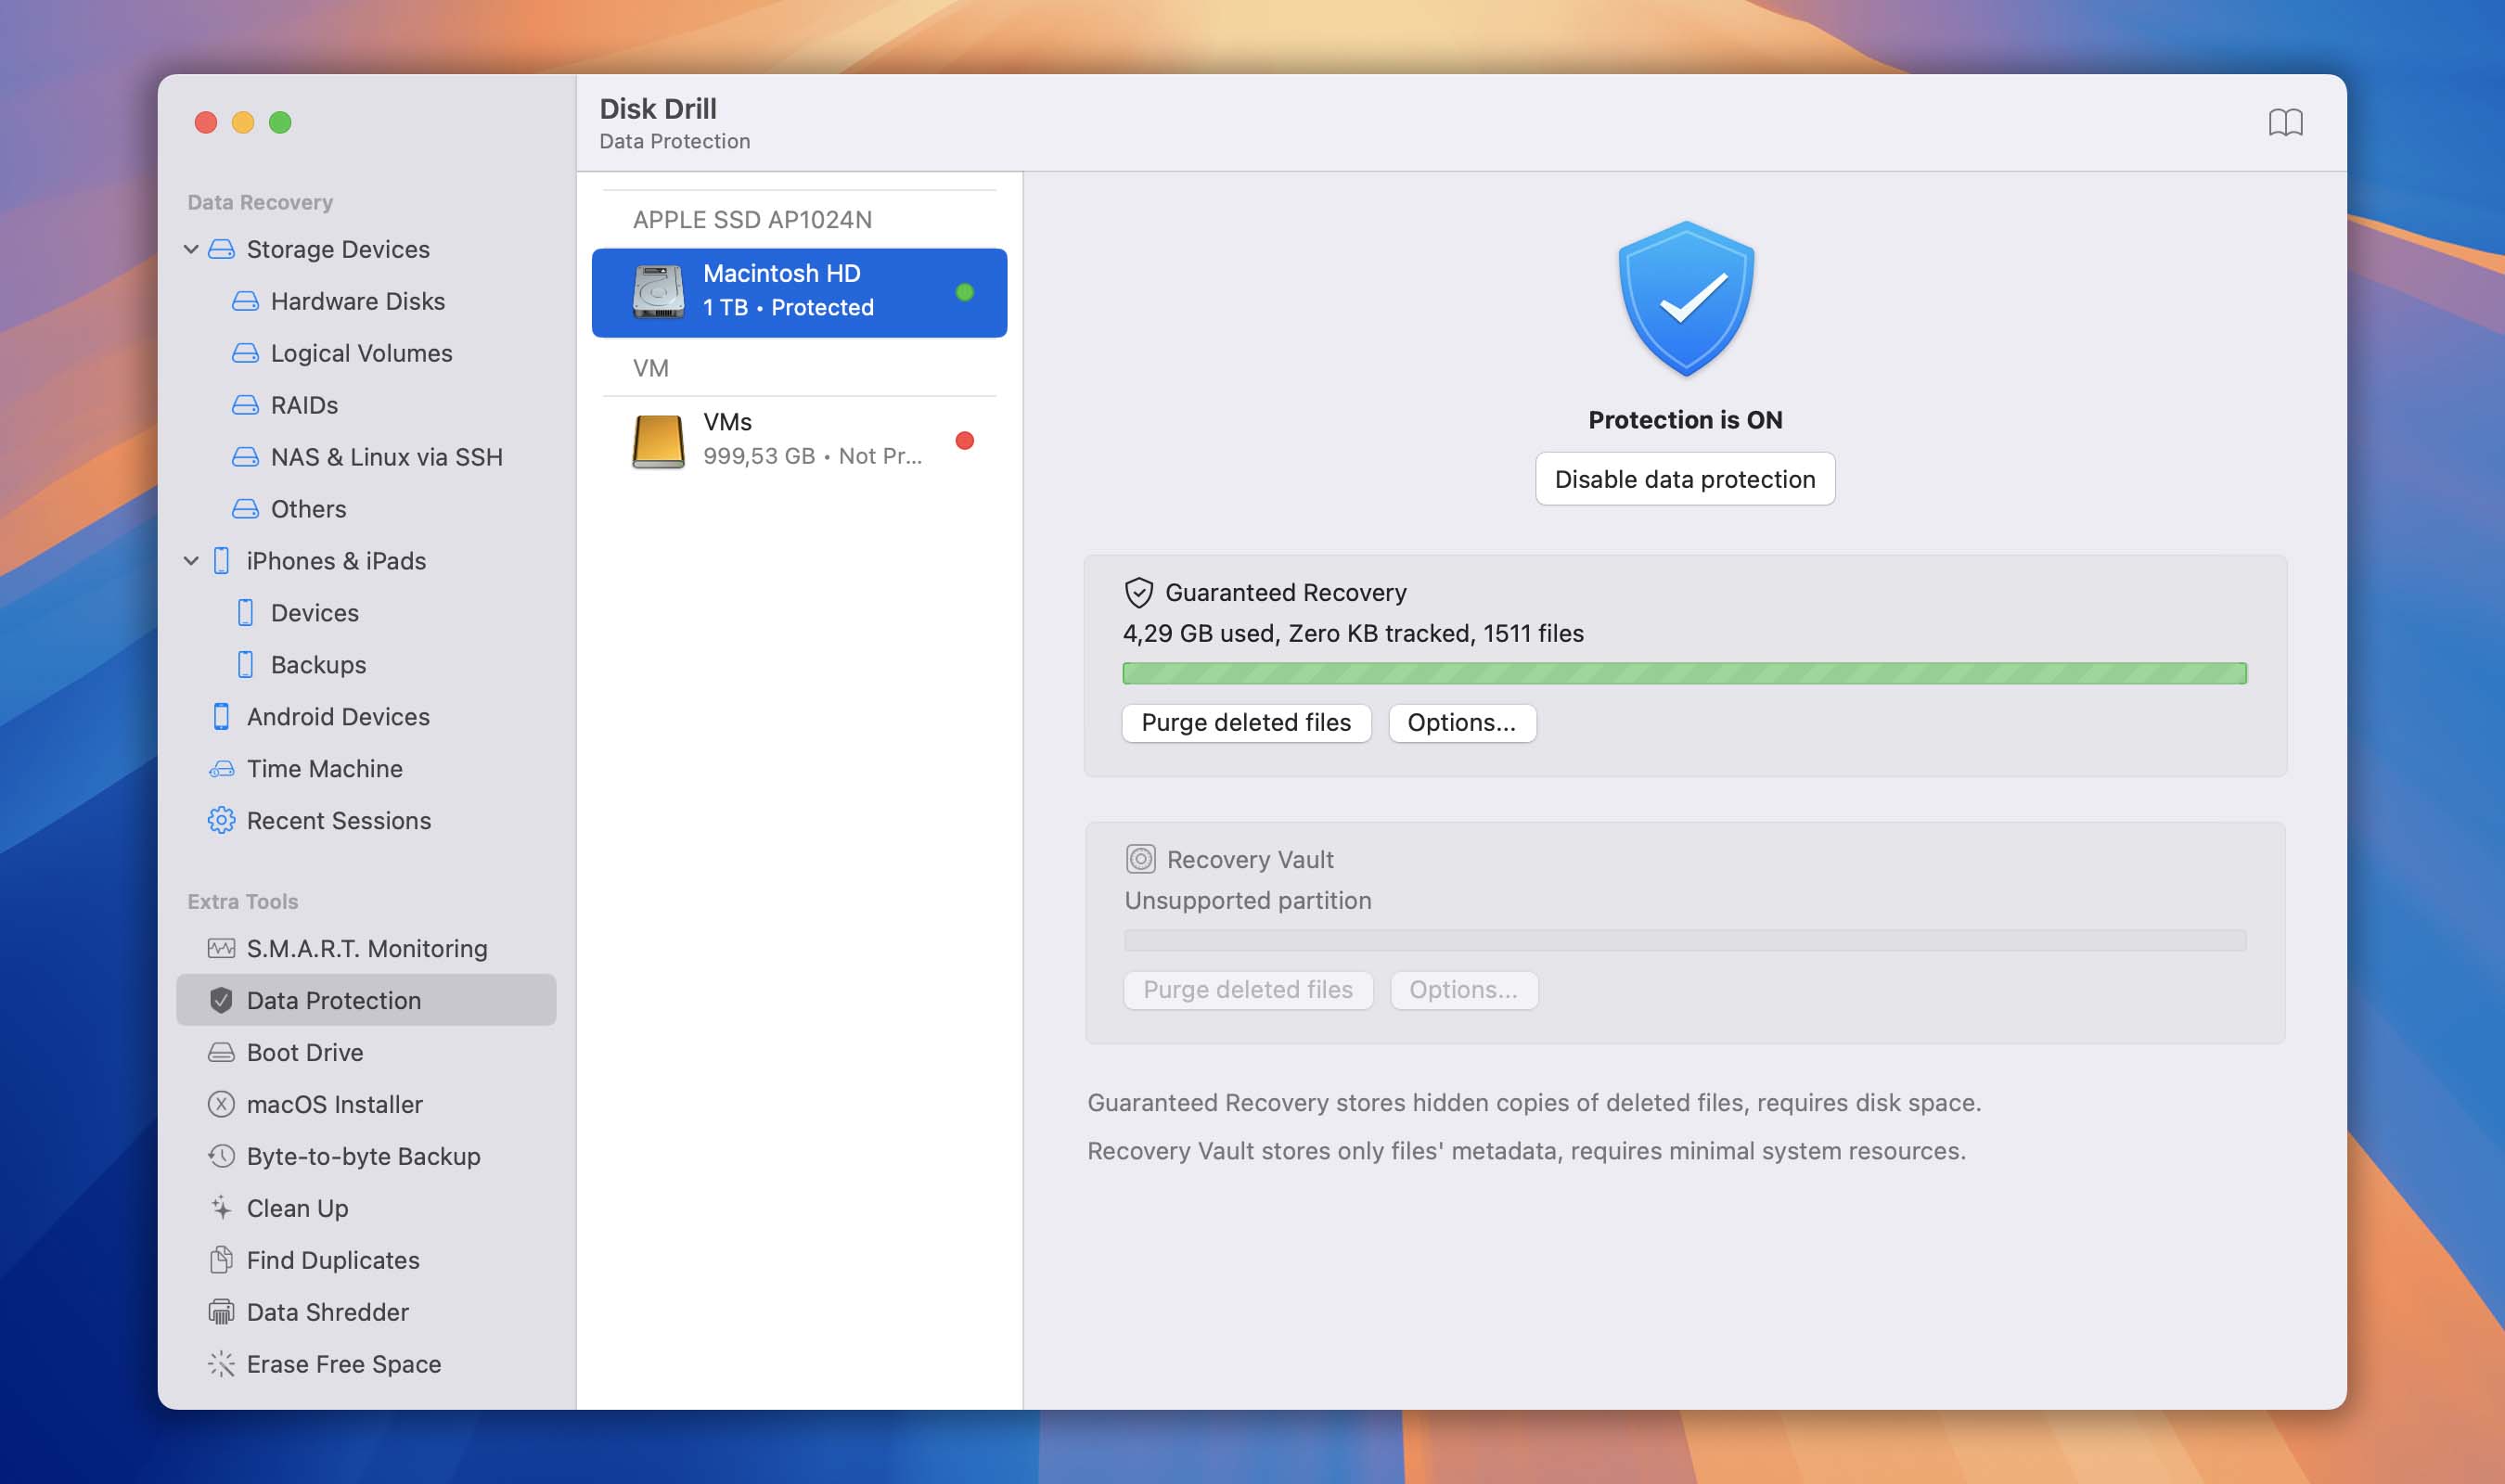Click the Storage Devices drive icon
2505x1484 pixels.
221,249
